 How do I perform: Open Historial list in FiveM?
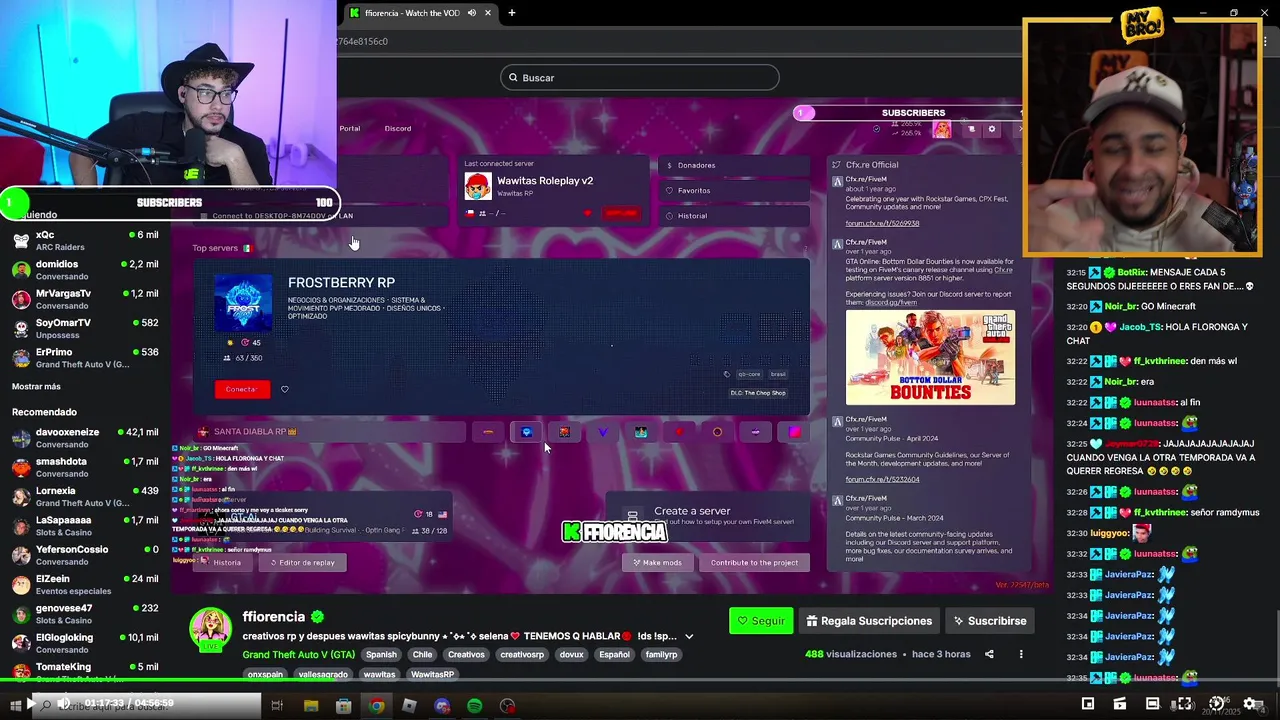(733, 215)
